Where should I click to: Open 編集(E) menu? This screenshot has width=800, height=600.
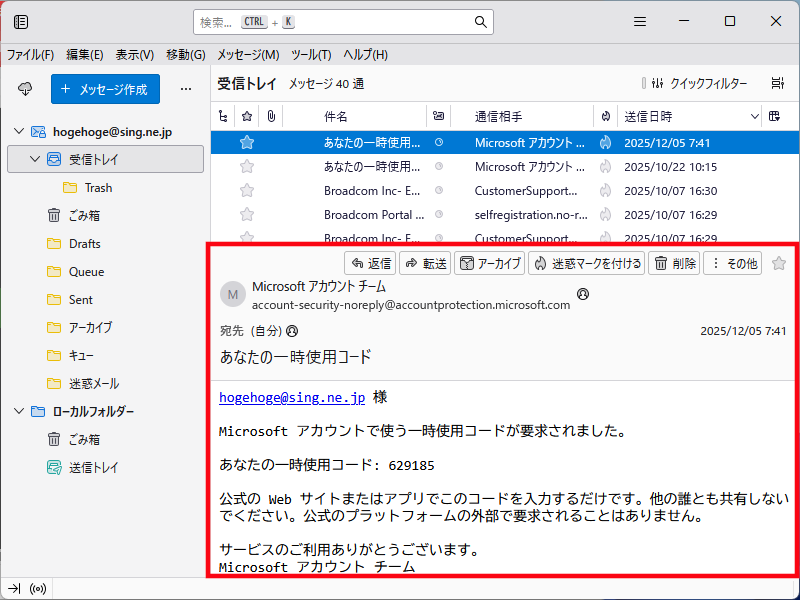[85, 55]
